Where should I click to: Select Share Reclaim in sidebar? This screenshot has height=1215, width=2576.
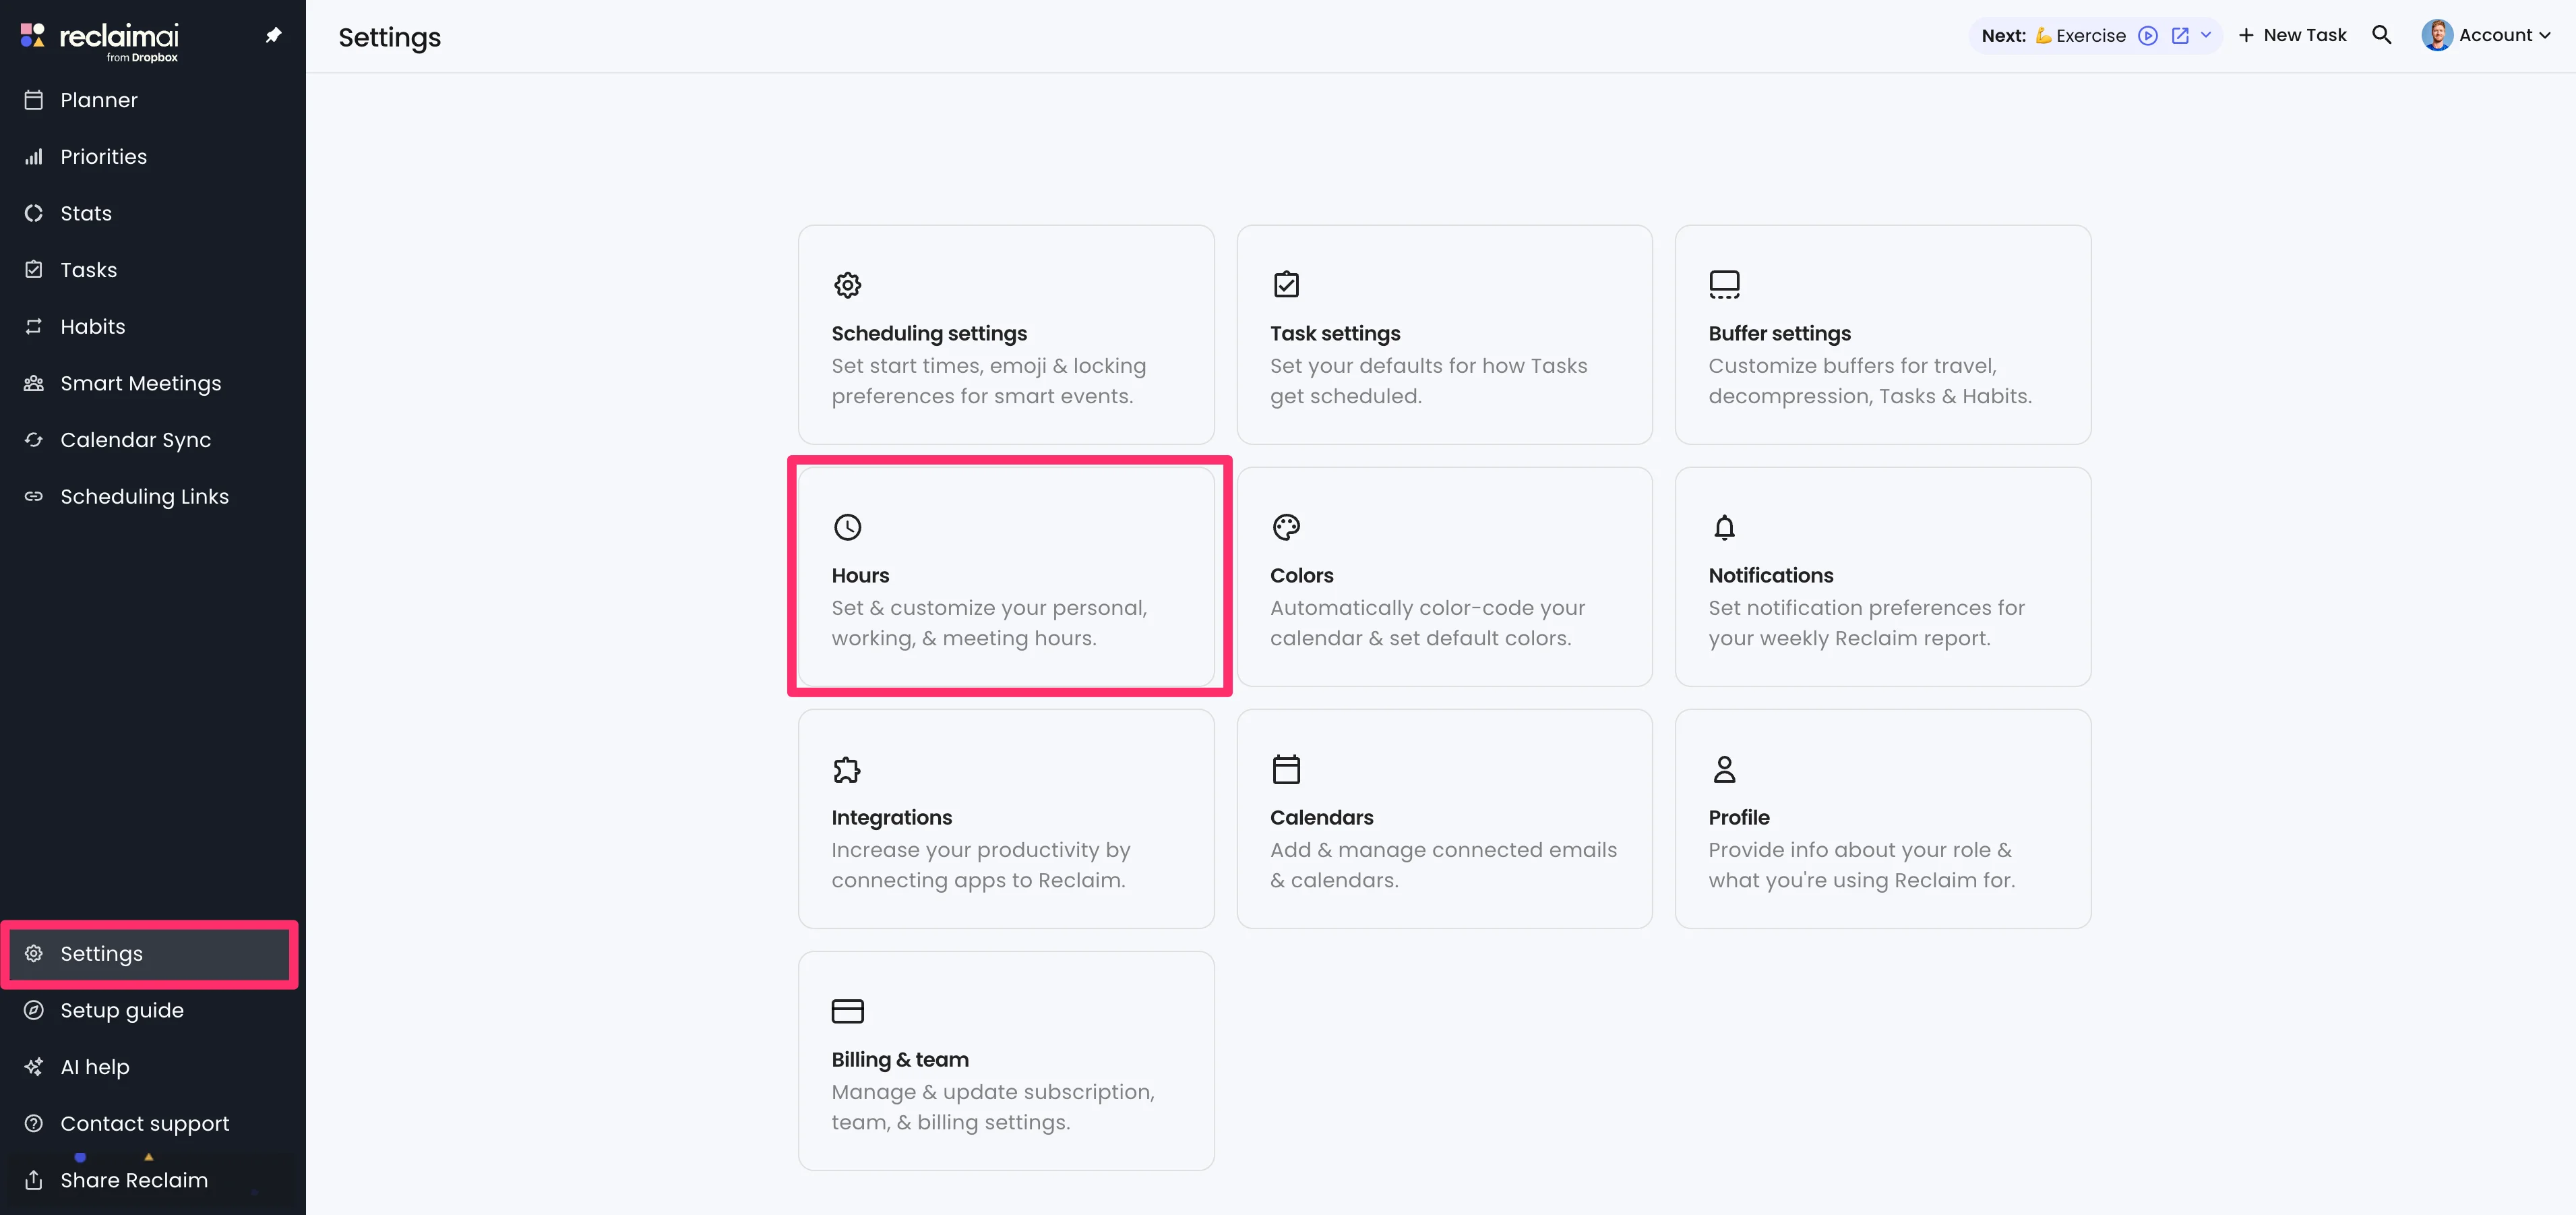(133, 1180)
